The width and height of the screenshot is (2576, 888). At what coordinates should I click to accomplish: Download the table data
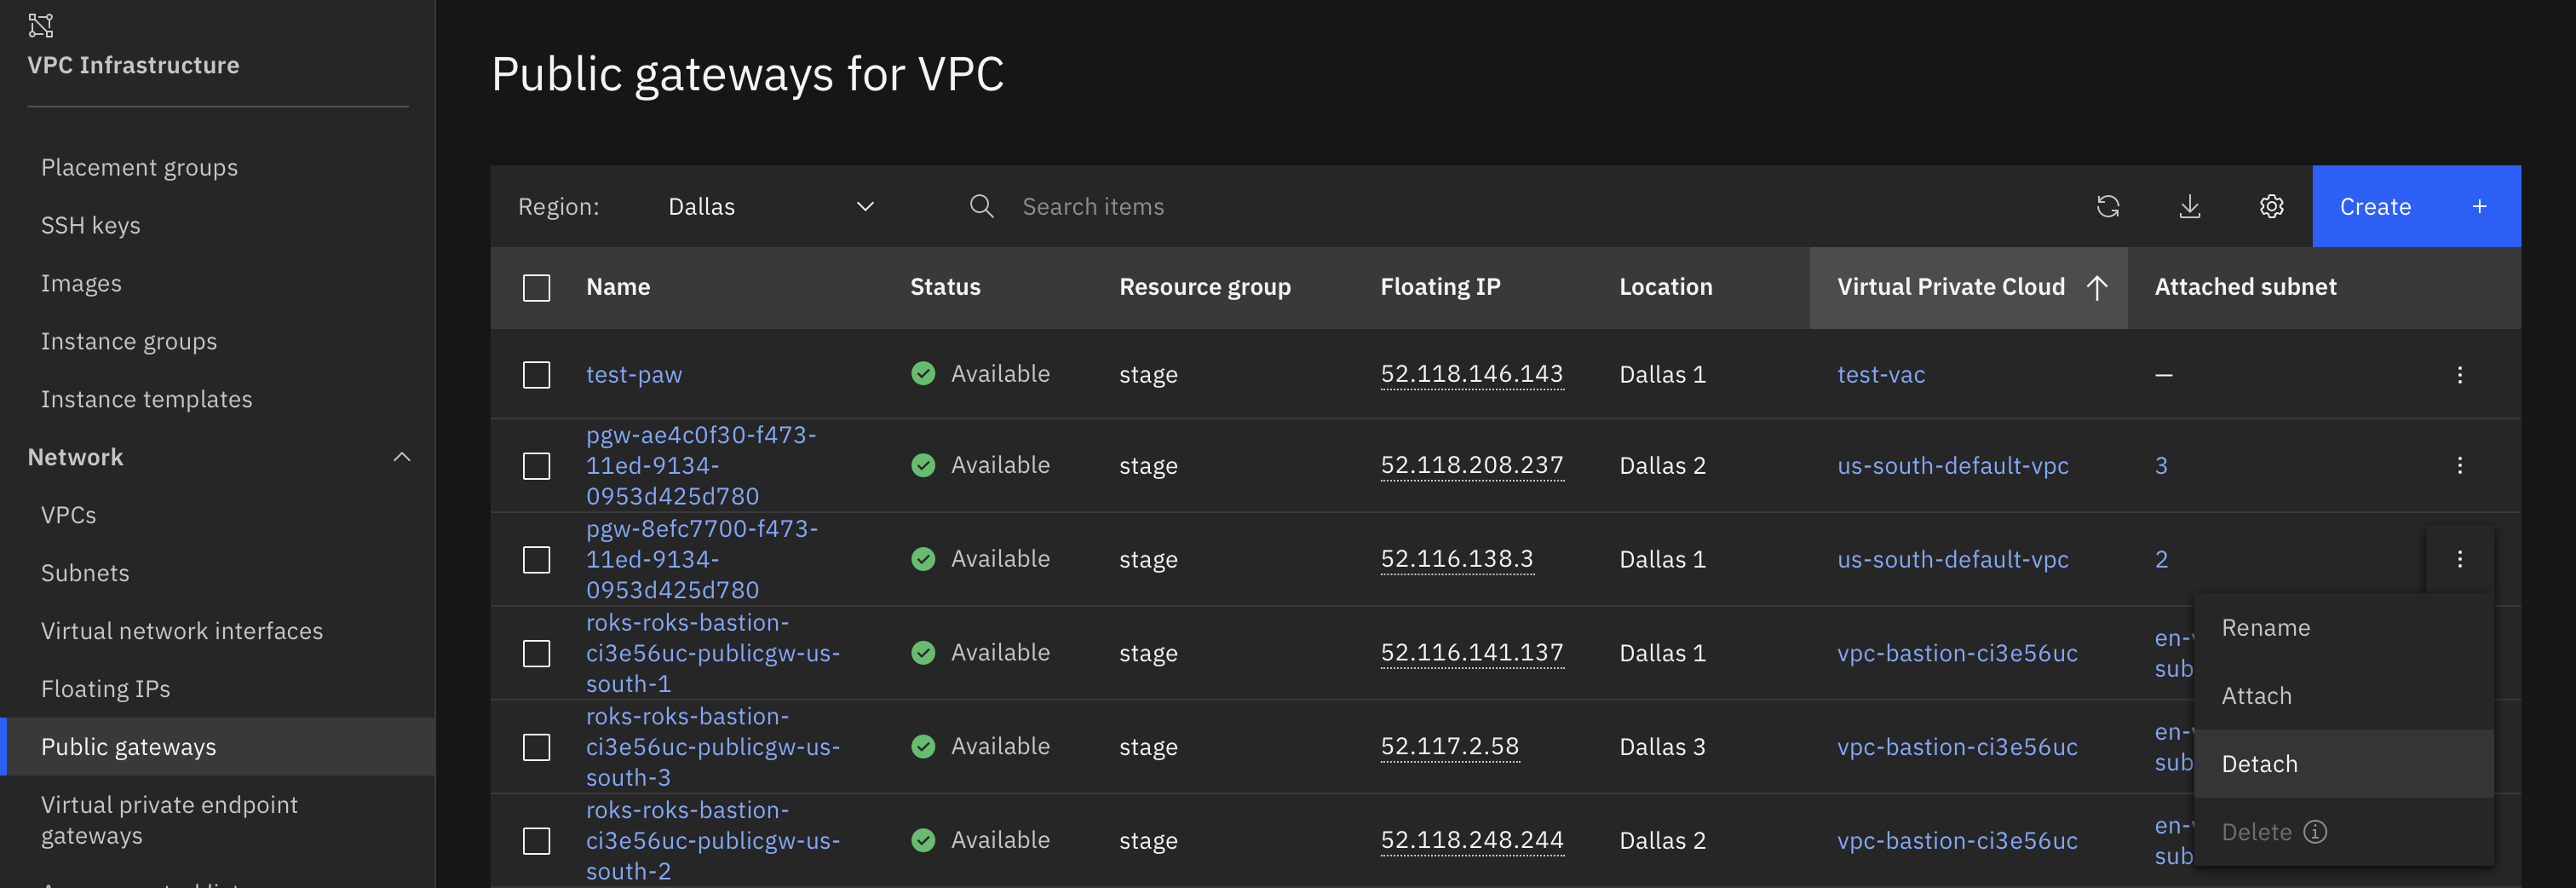2190,206
